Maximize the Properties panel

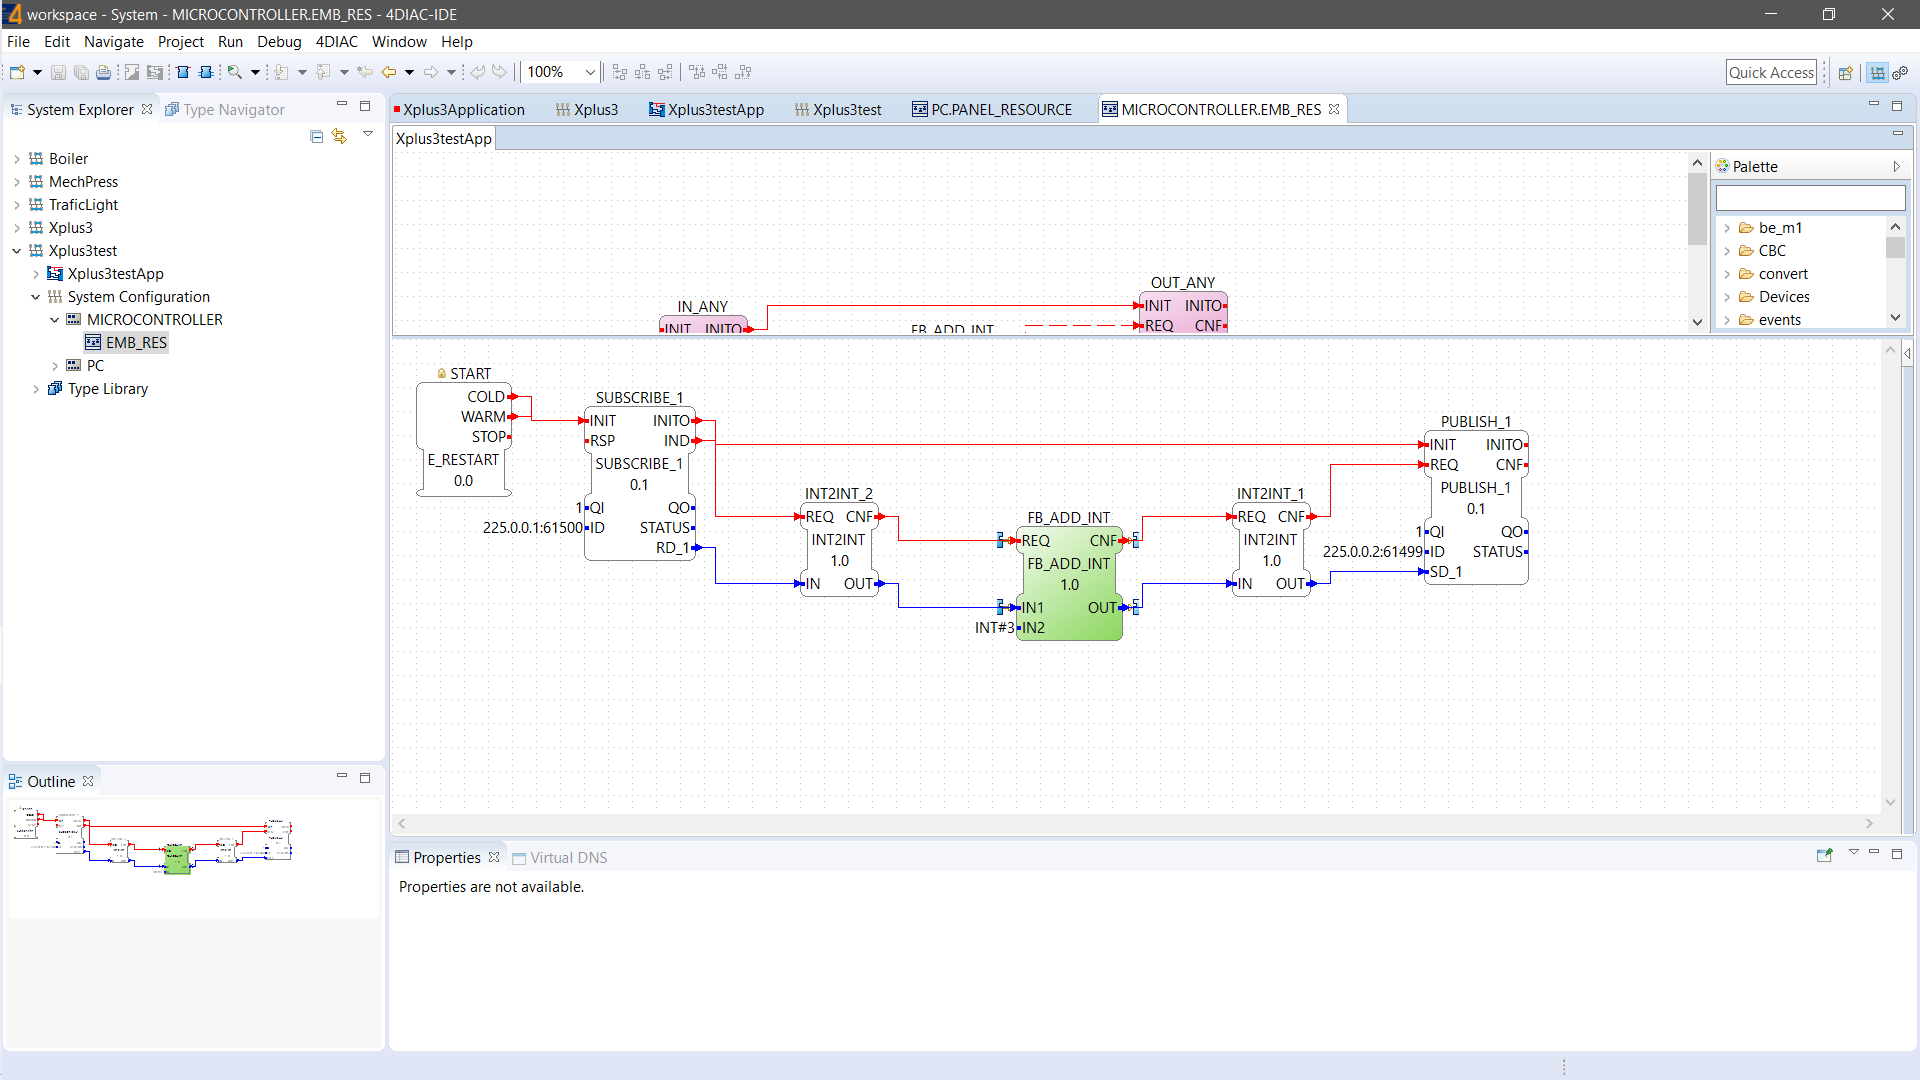[1897, 853]
